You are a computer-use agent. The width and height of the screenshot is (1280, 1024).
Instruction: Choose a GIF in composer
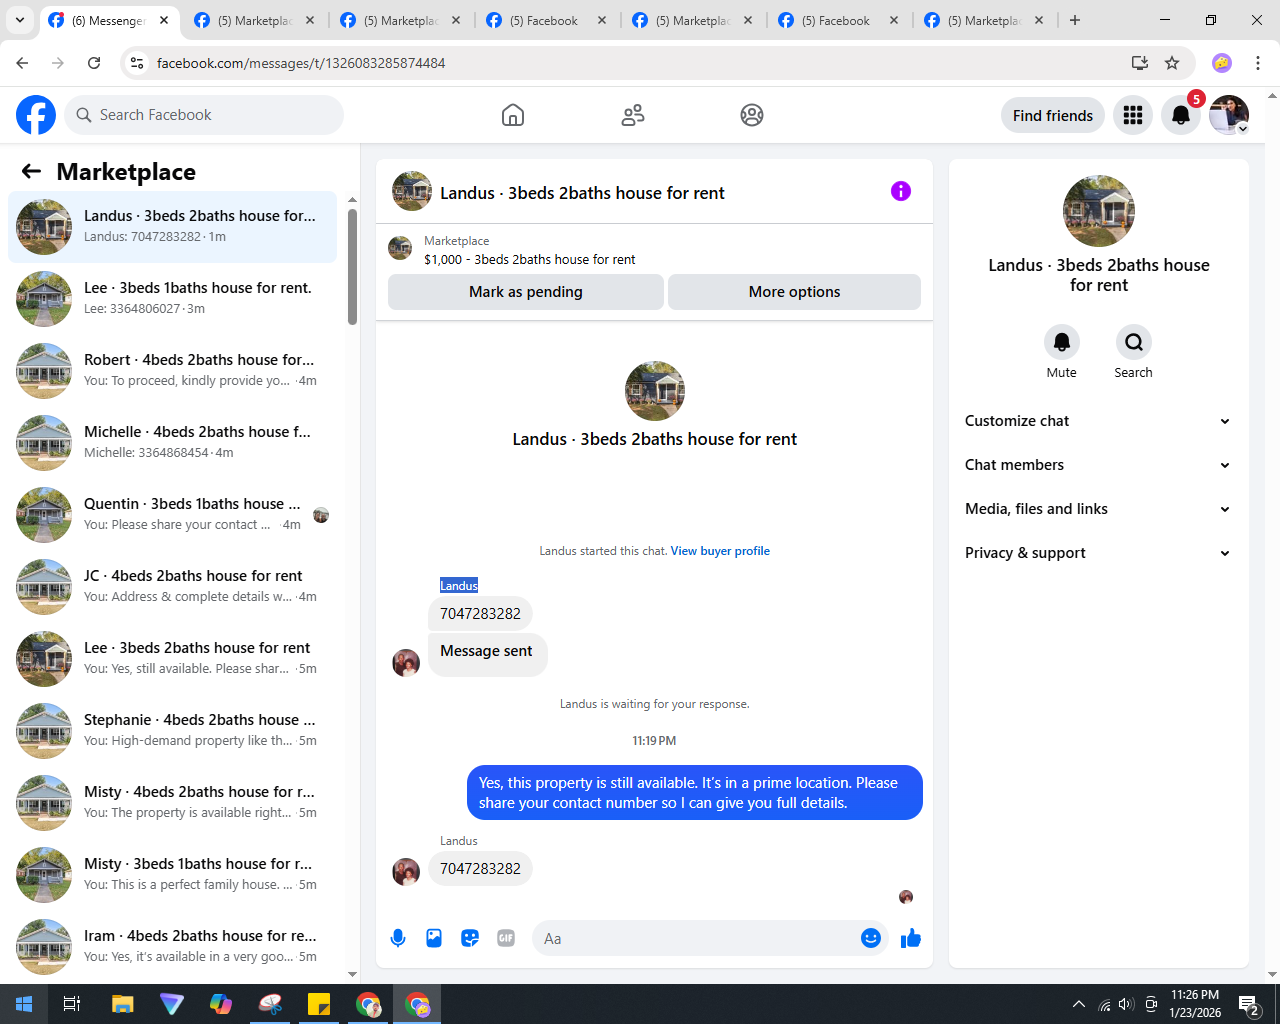pyautogui.click(x=506, y=938)
